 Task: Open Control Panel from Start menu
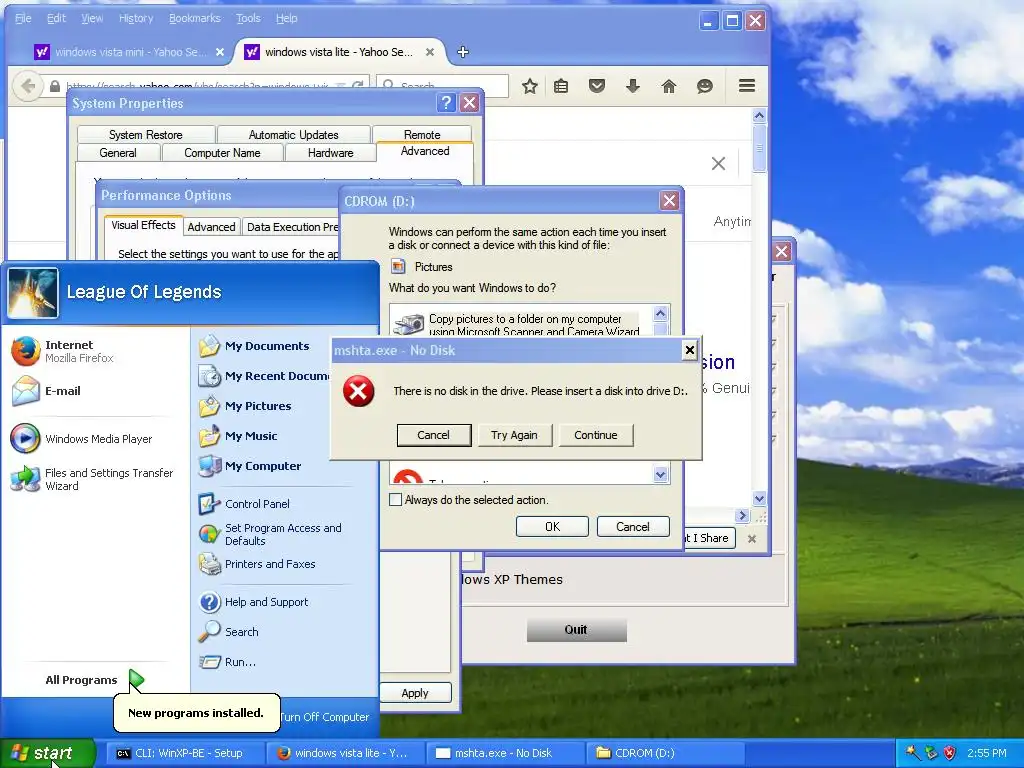pos(244,504)
